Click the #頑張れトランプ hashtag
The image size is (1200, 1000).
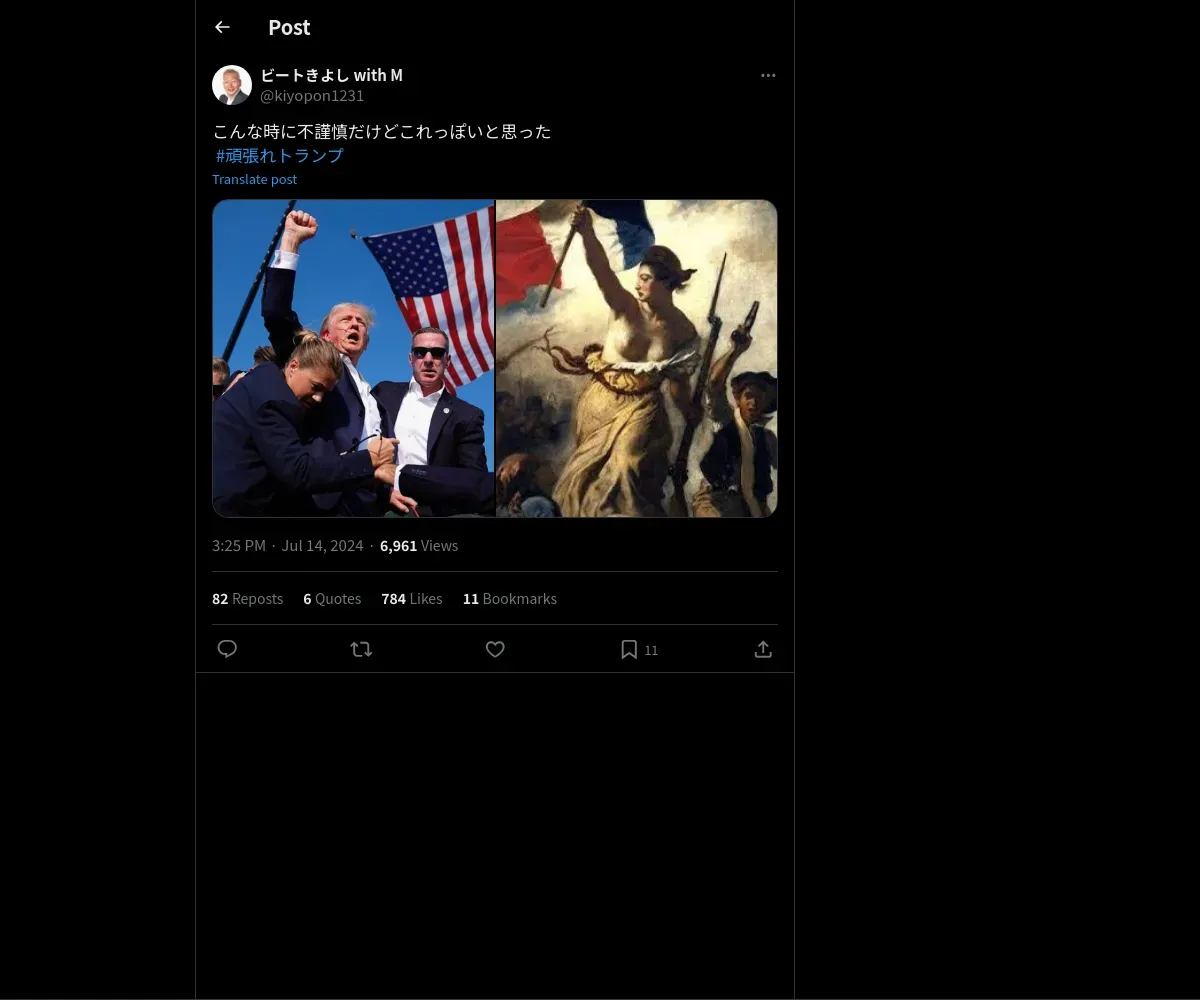click(279, 155)
